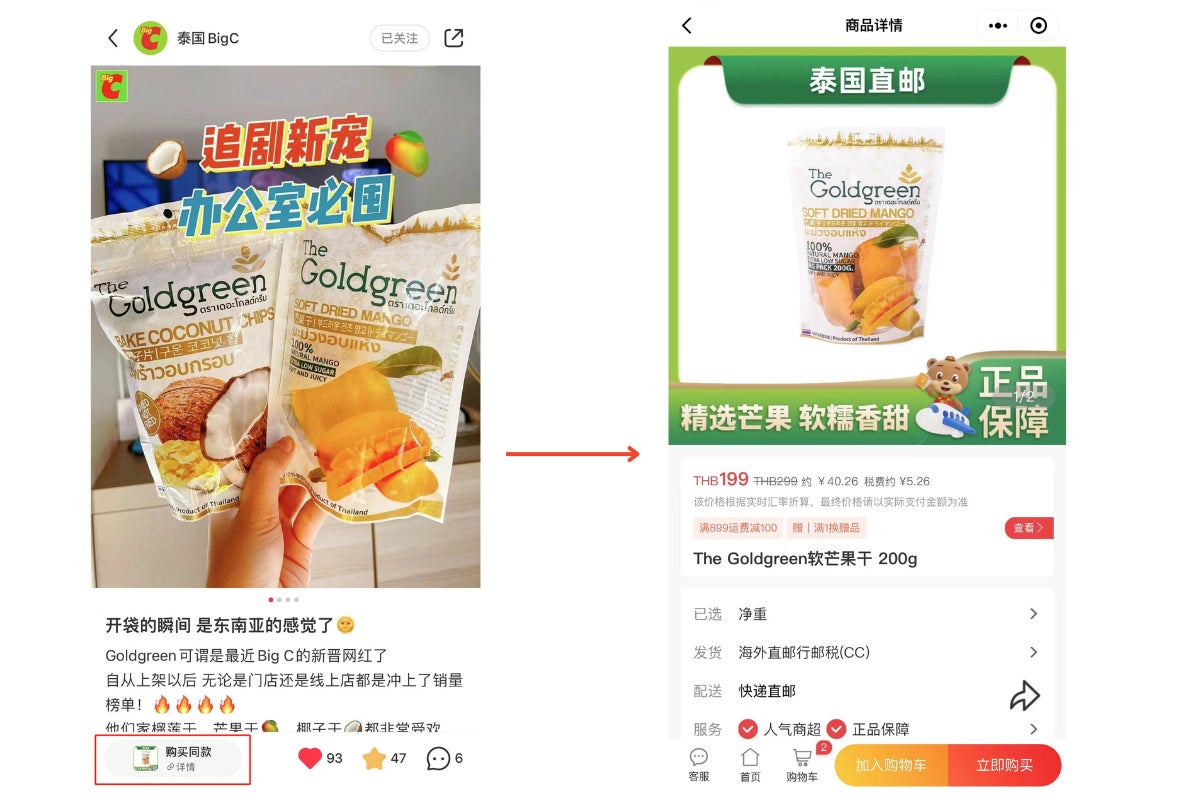Open comments via the speech bubble icon
This screenshot has width=1200, height=800.
point(438,759)
